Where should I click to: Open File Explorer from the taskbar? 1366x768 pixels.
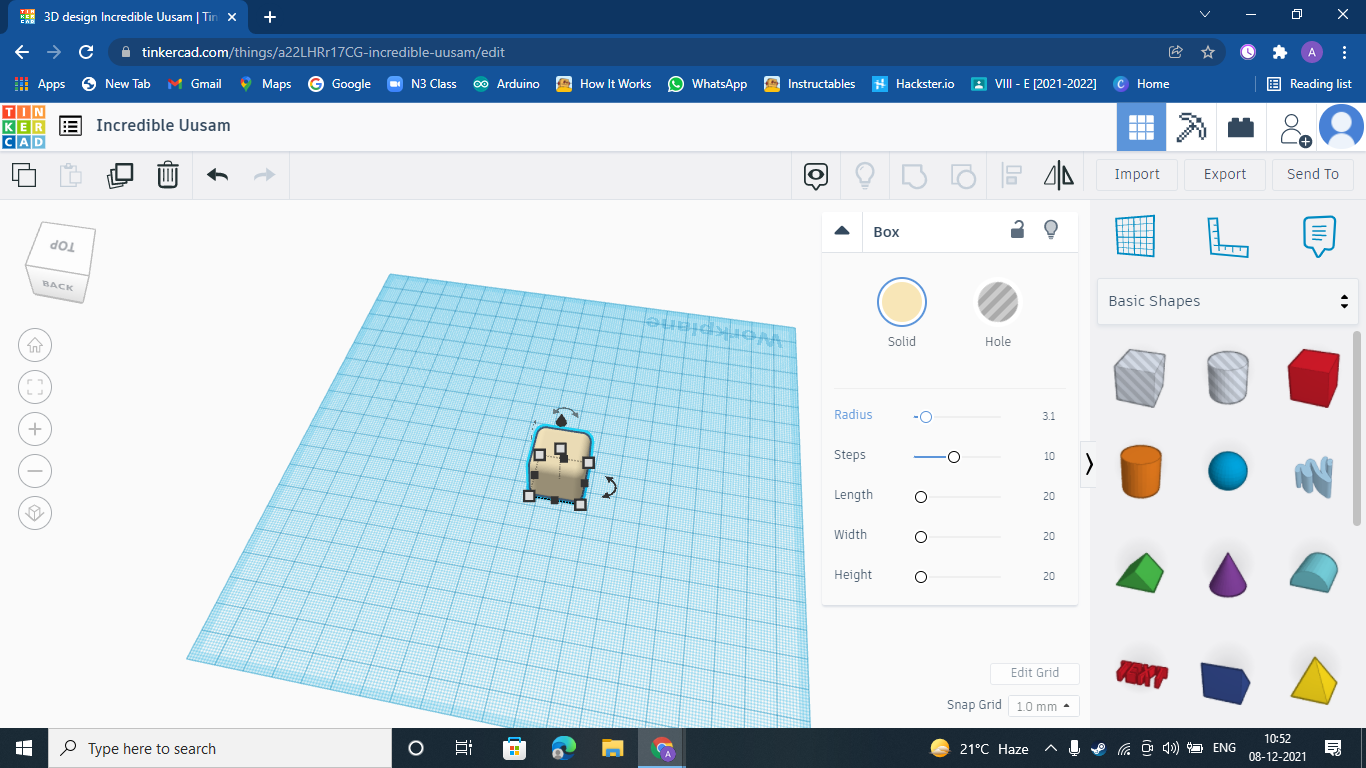(613, 748)
